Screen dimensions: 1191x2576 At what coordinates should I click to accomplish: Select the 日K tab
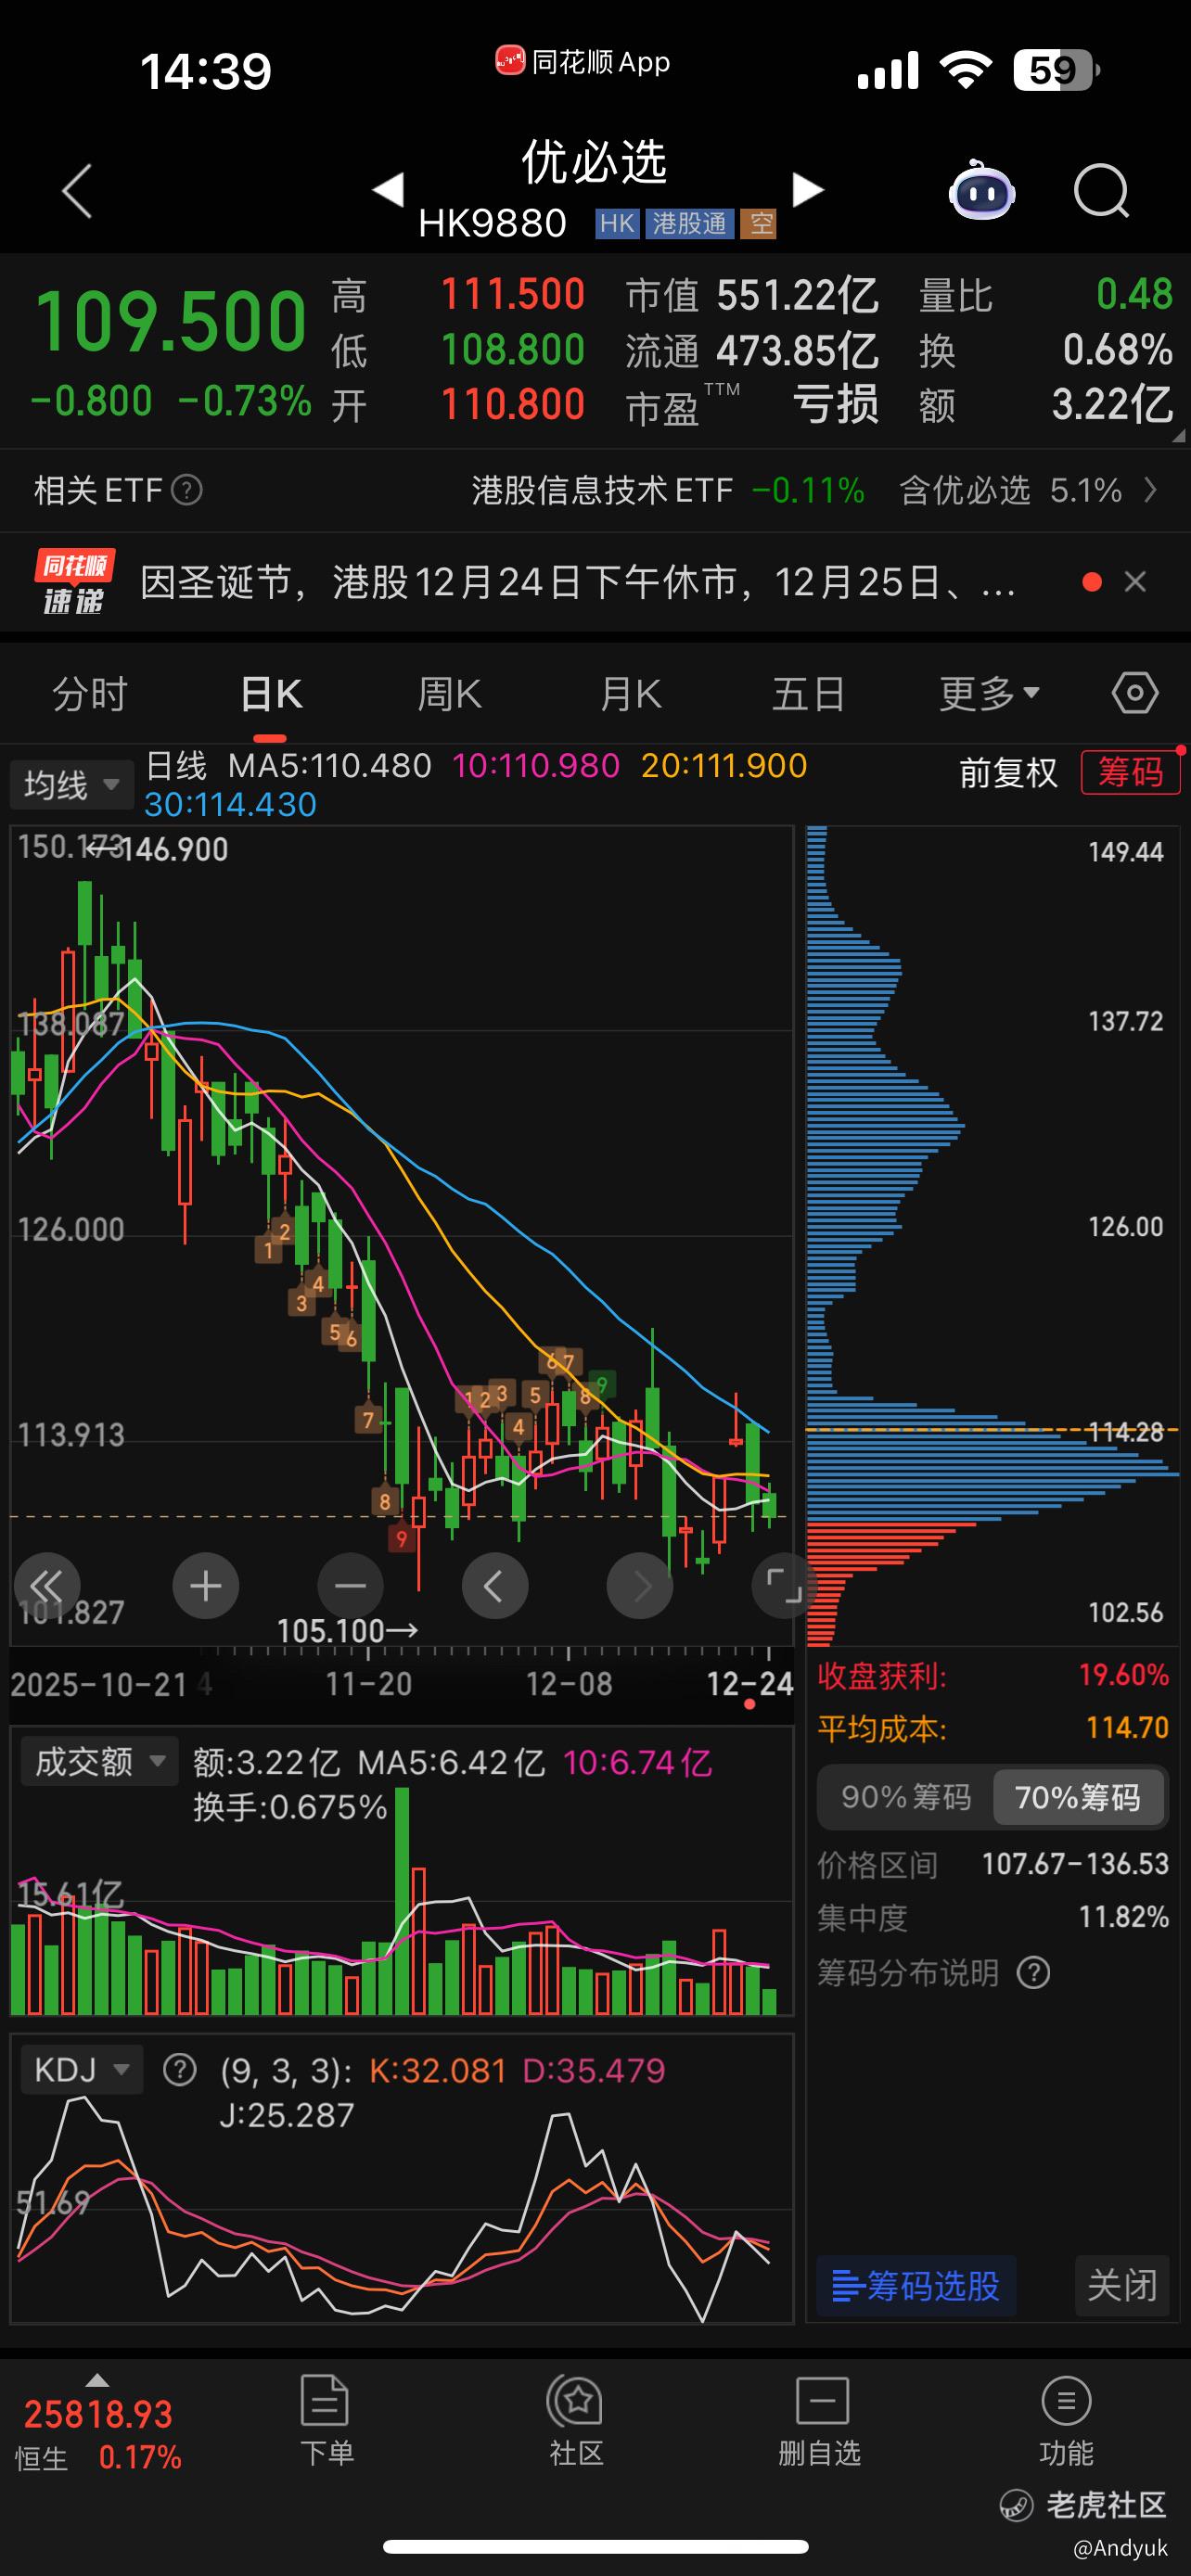pos(271,693)
